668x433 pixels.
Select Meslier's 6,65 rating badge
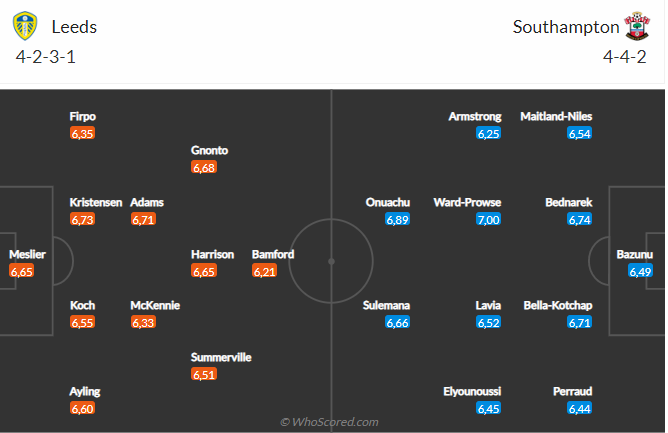click(x=21, y=271)
